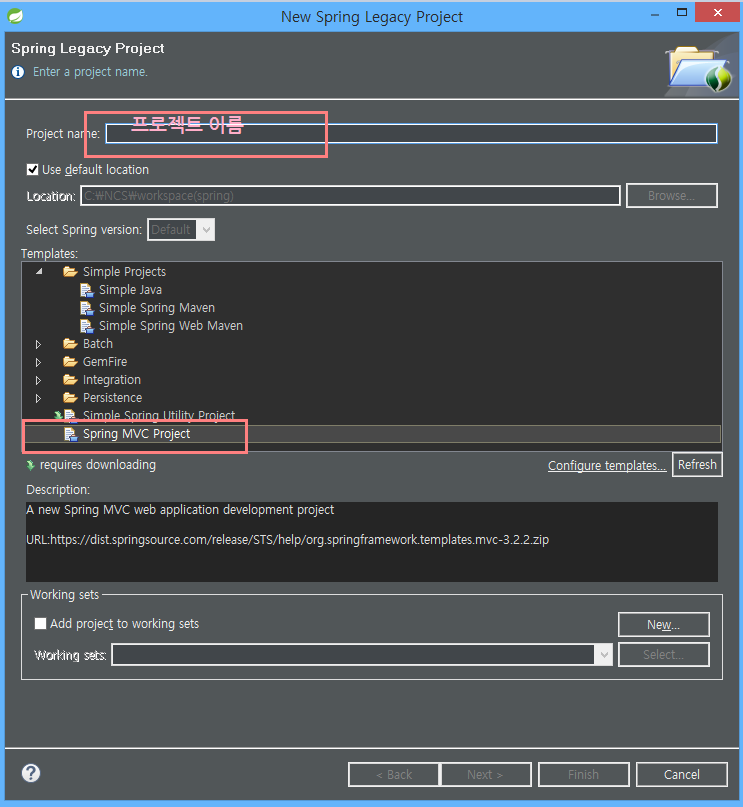Maximize the New Spring Legacy Project window

click(682, 13)
